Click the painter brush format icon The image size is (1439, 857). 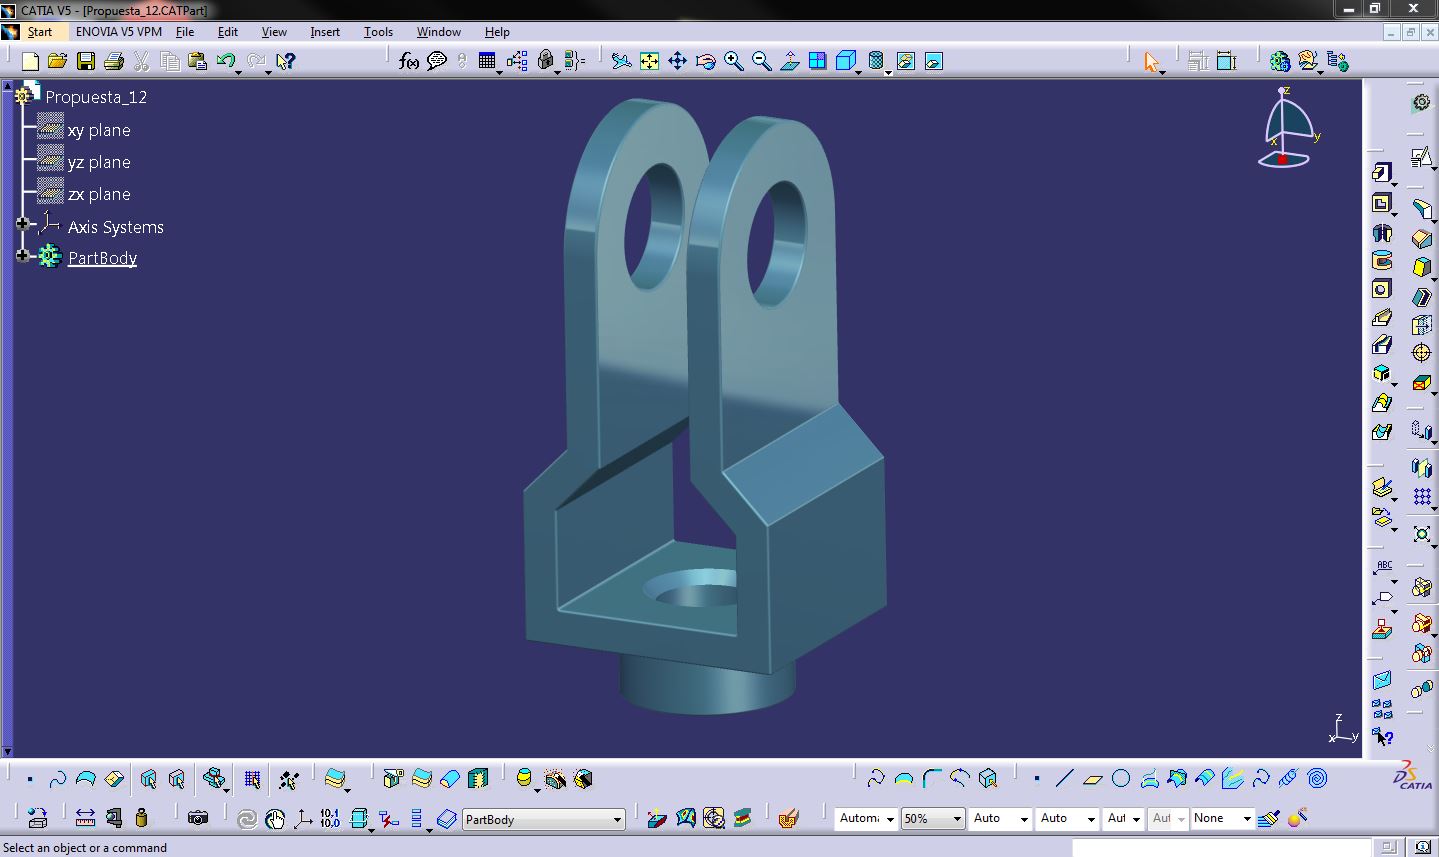tap(1269, 818)
